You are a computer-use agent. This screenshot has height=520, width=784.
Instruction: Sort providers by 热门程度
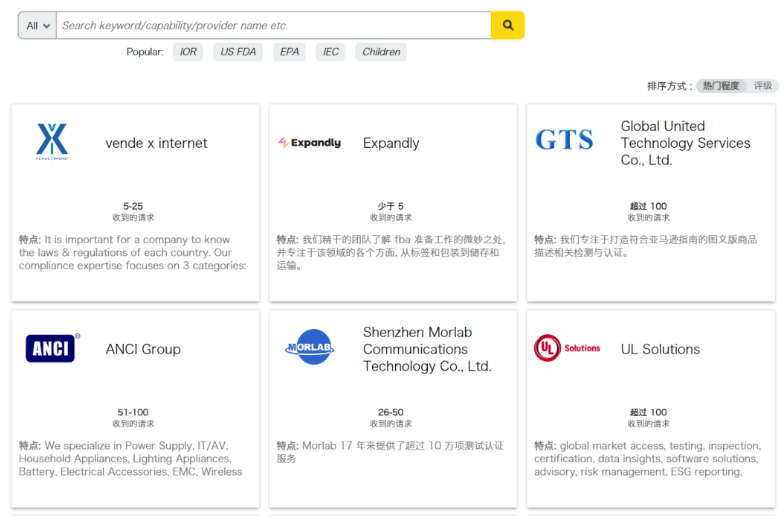[721, 86]
